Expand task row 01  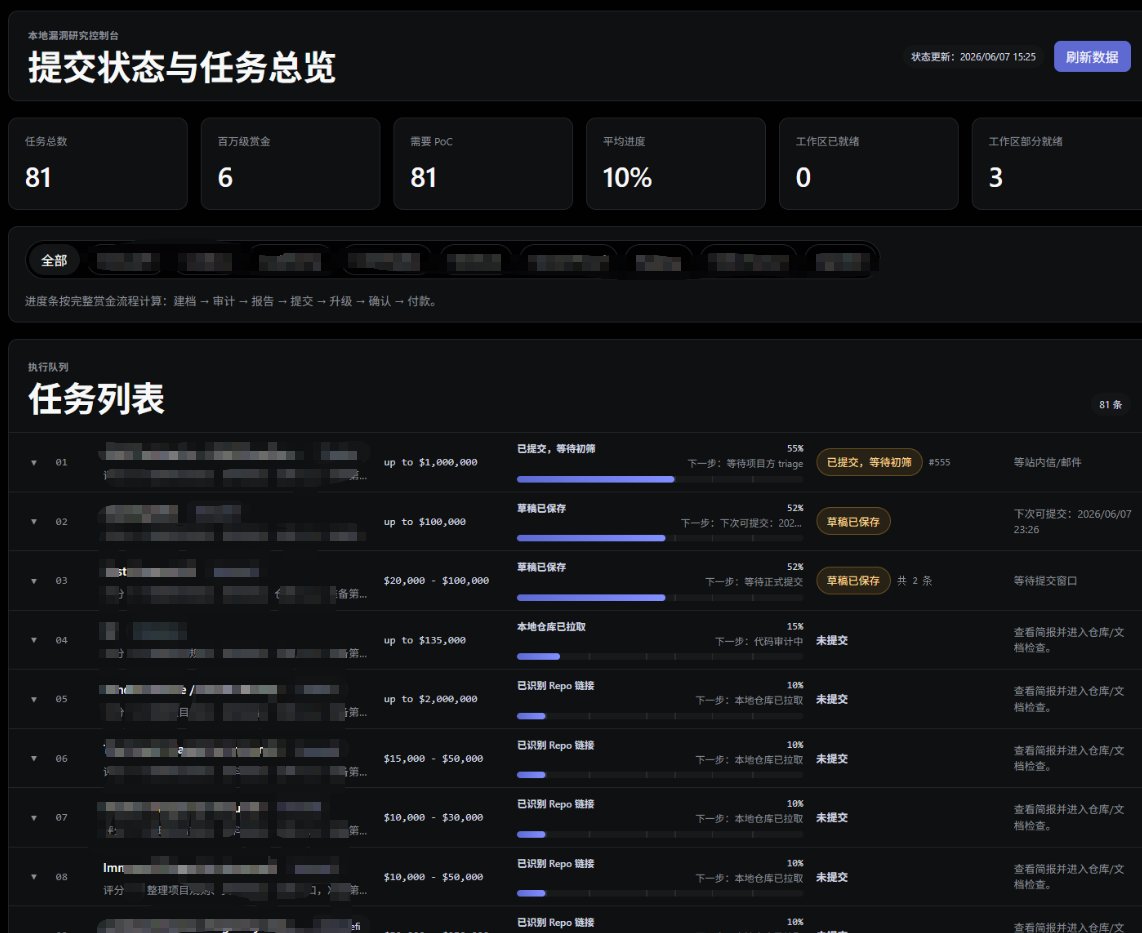tap(34, 462)
